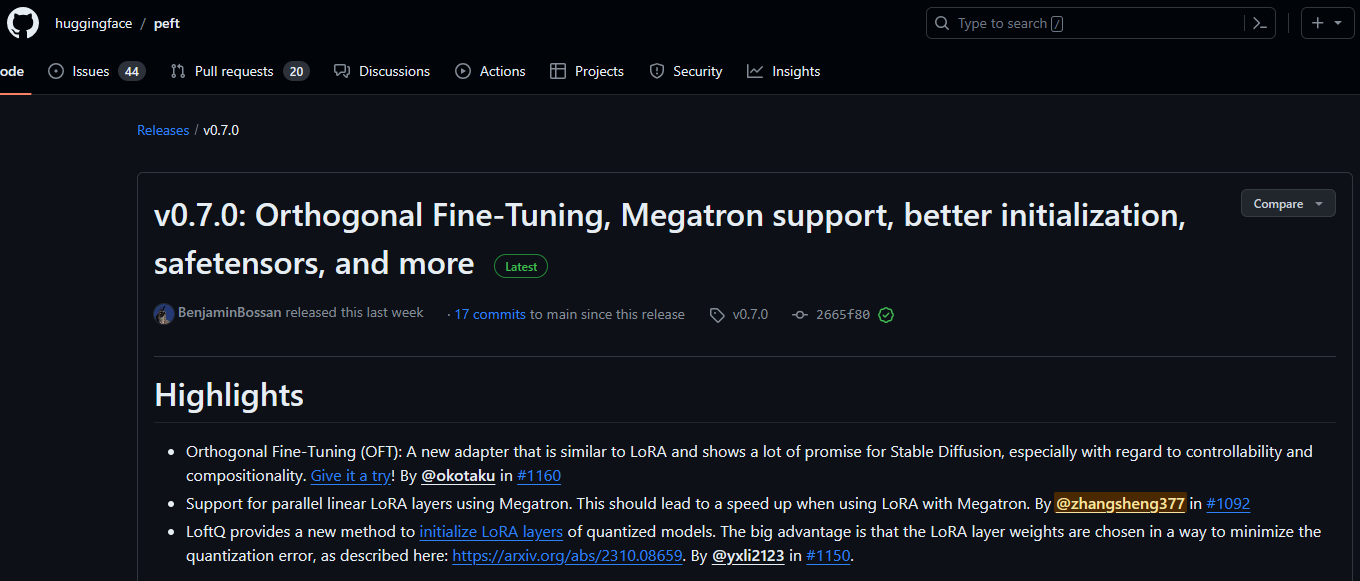Click the v0.7.0 release title heading
Screen dimensions: 1360x581
pos(670,239)
